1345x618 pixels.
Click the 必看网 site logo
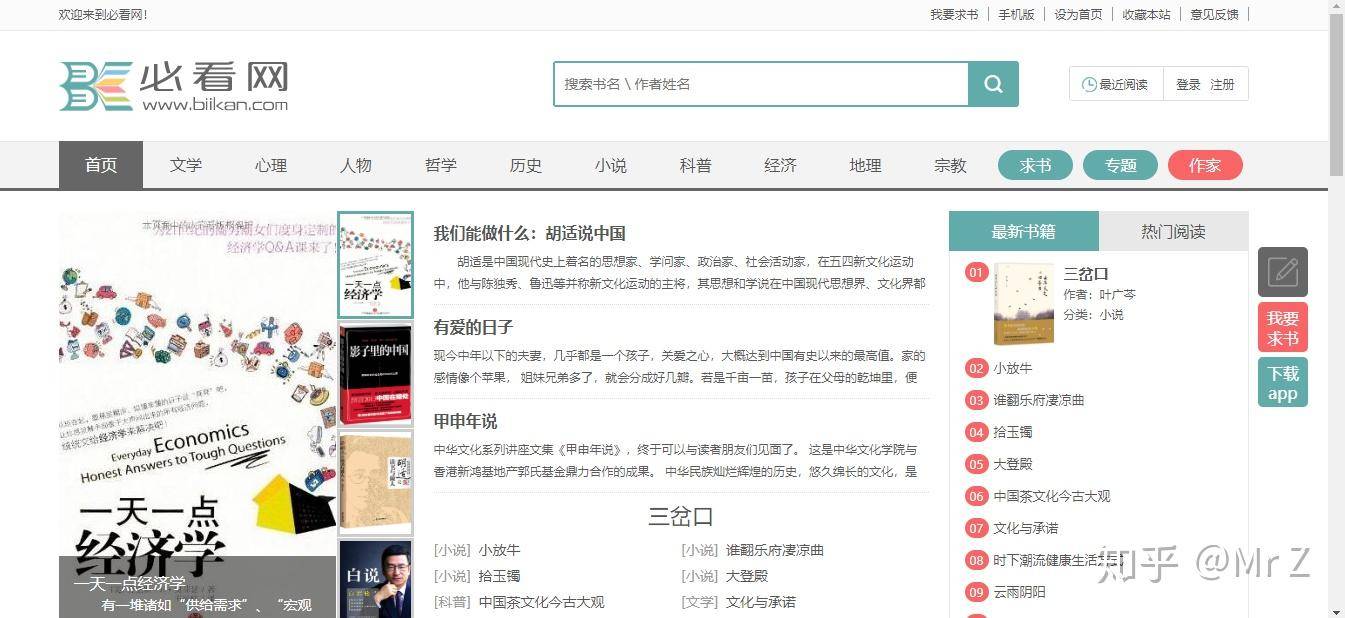pos(174,85)
